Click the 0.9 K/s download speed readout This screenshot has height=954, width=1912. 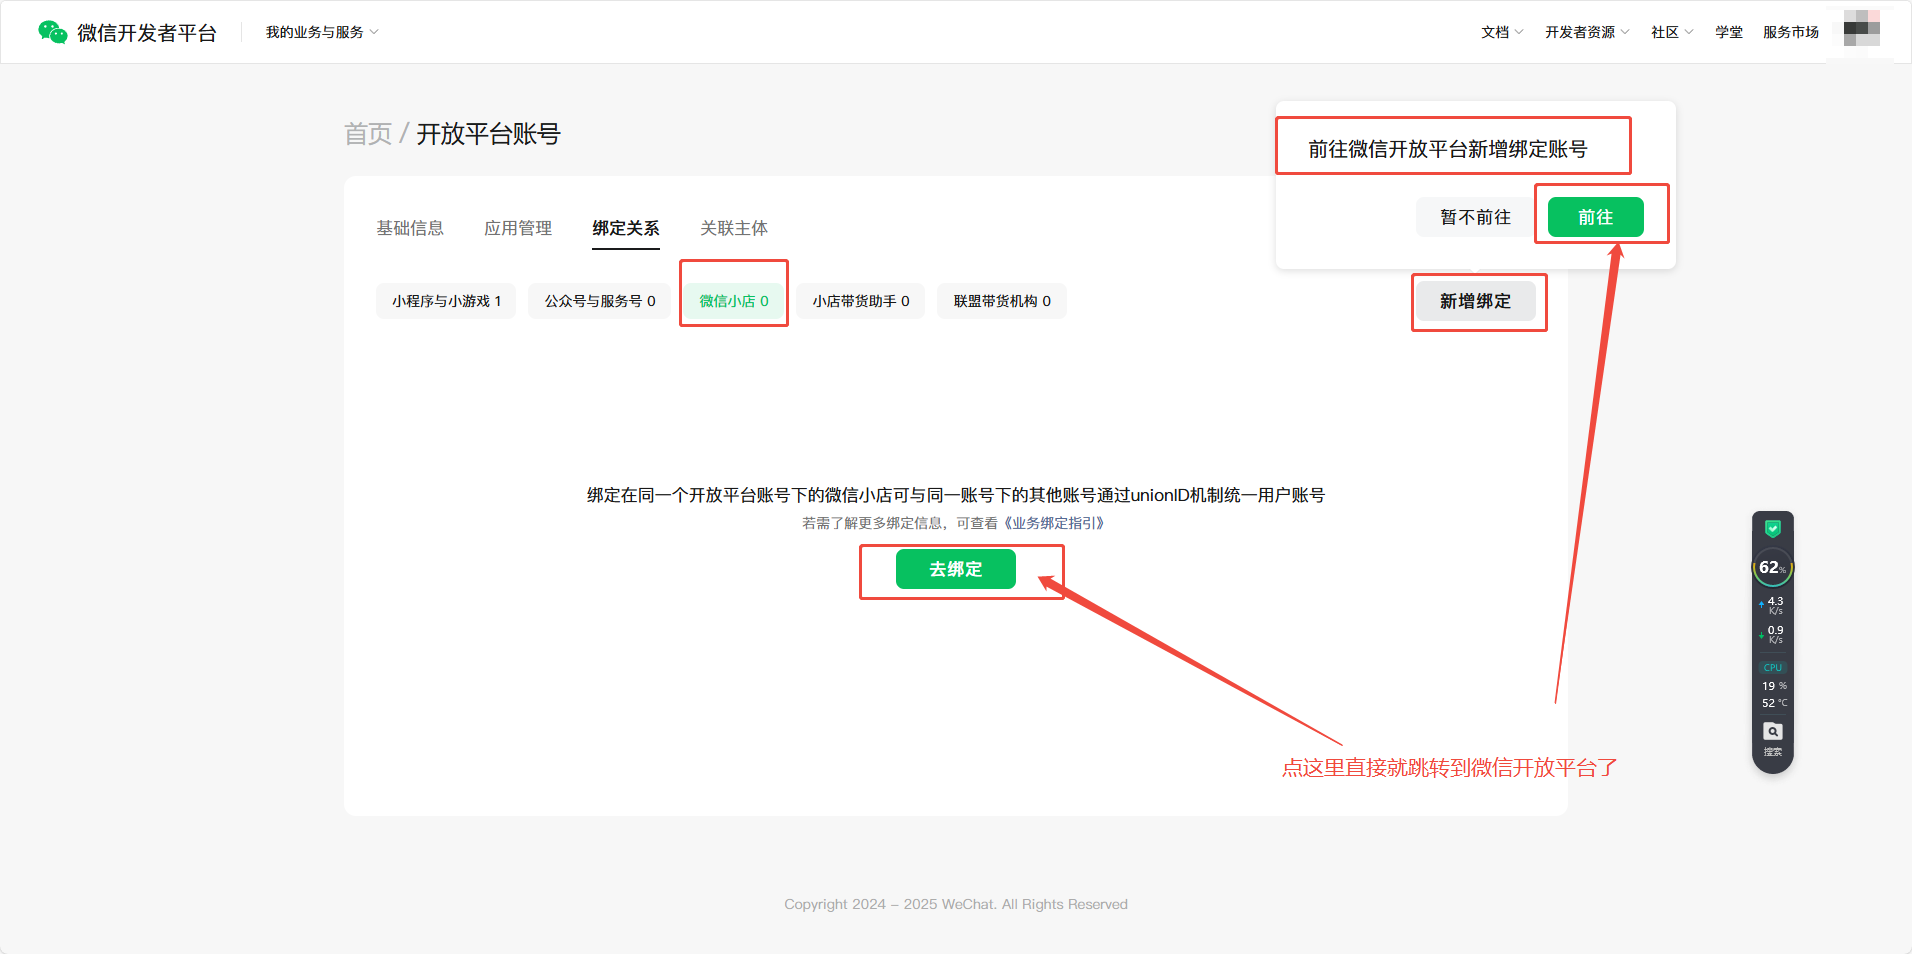coord(1773,634)
